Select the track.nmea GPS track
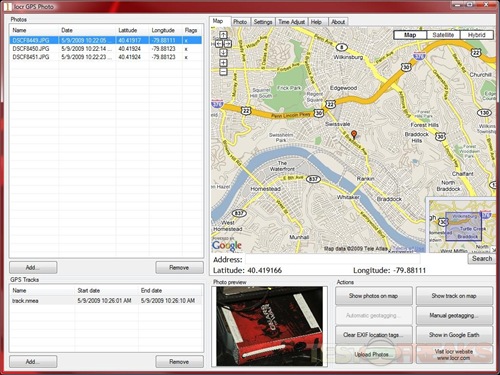Image resolution: width=500 pixels, height=375 pixels. tap(106, 301)
